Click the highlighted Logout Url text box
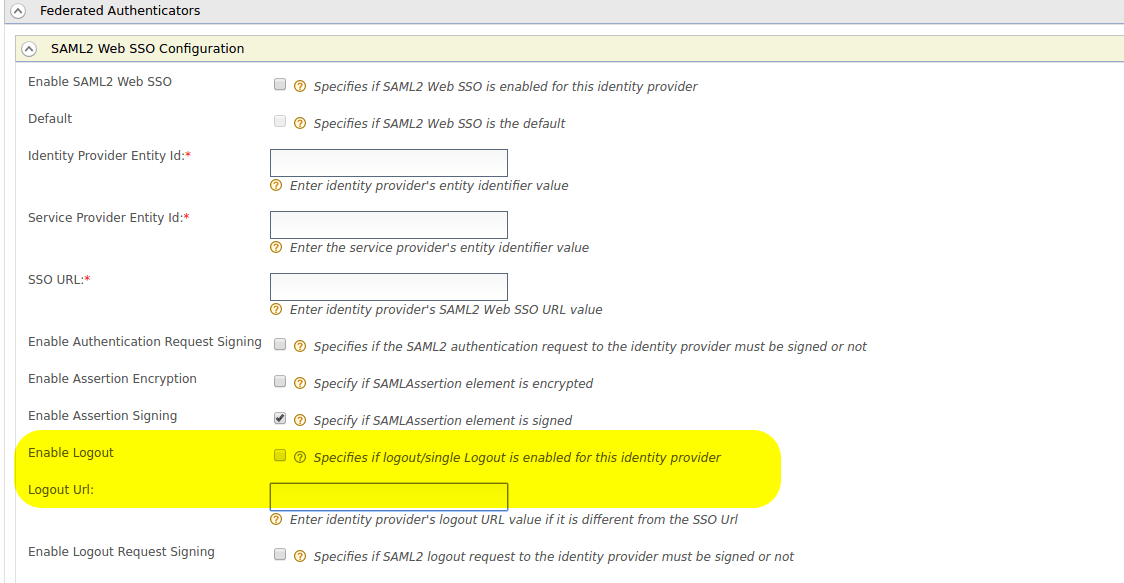This screenshot has width=1124, height=583. point(388,496)
